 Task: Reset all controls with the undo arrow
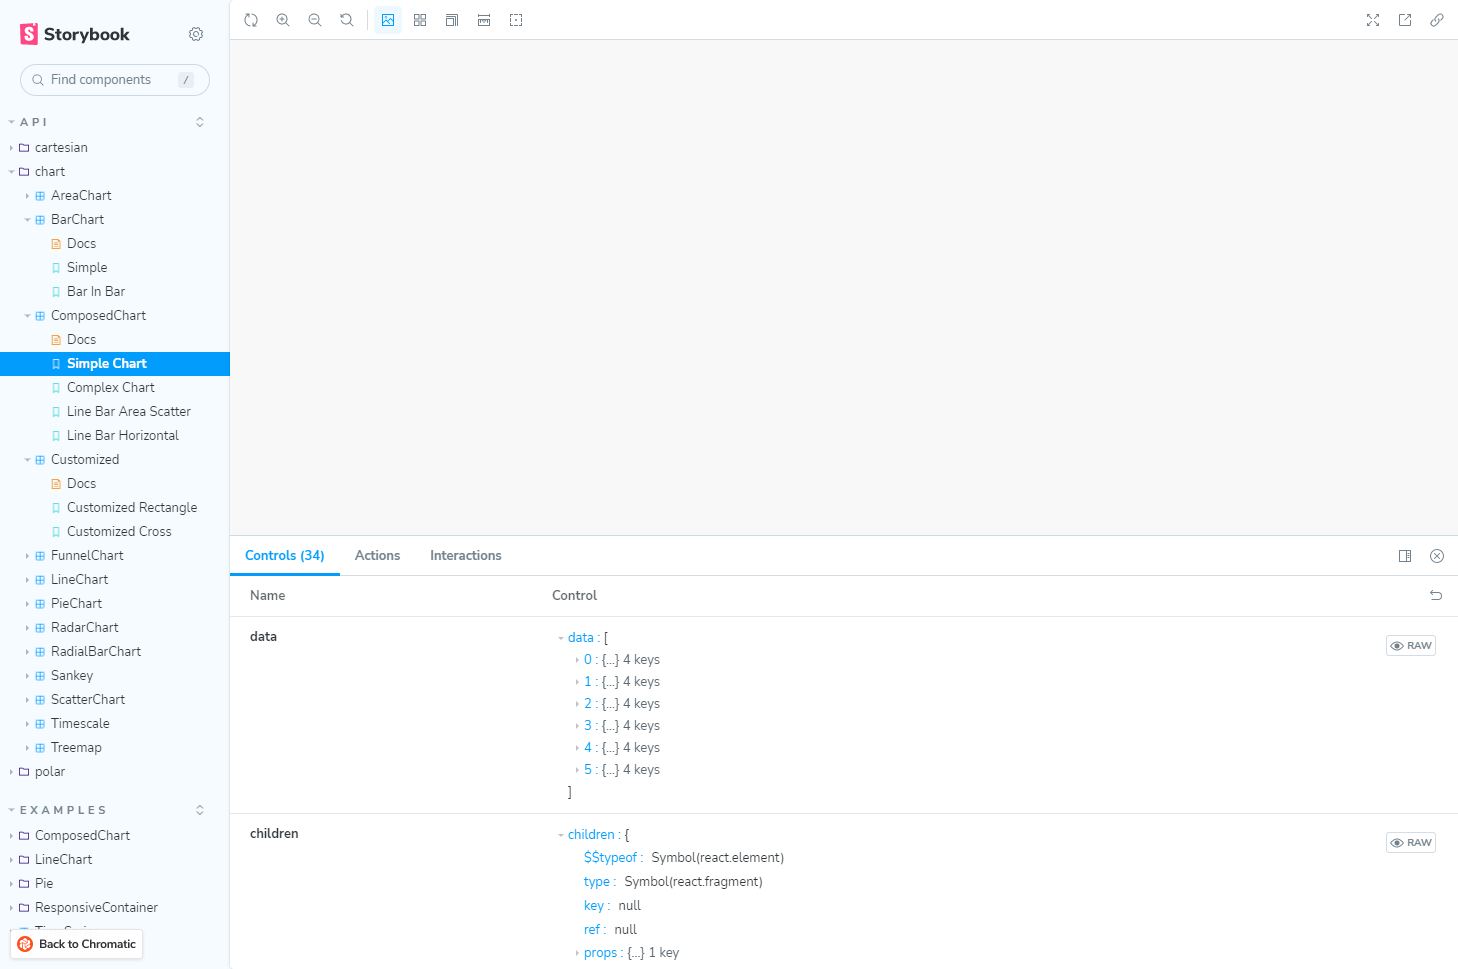coord(1436,595)
